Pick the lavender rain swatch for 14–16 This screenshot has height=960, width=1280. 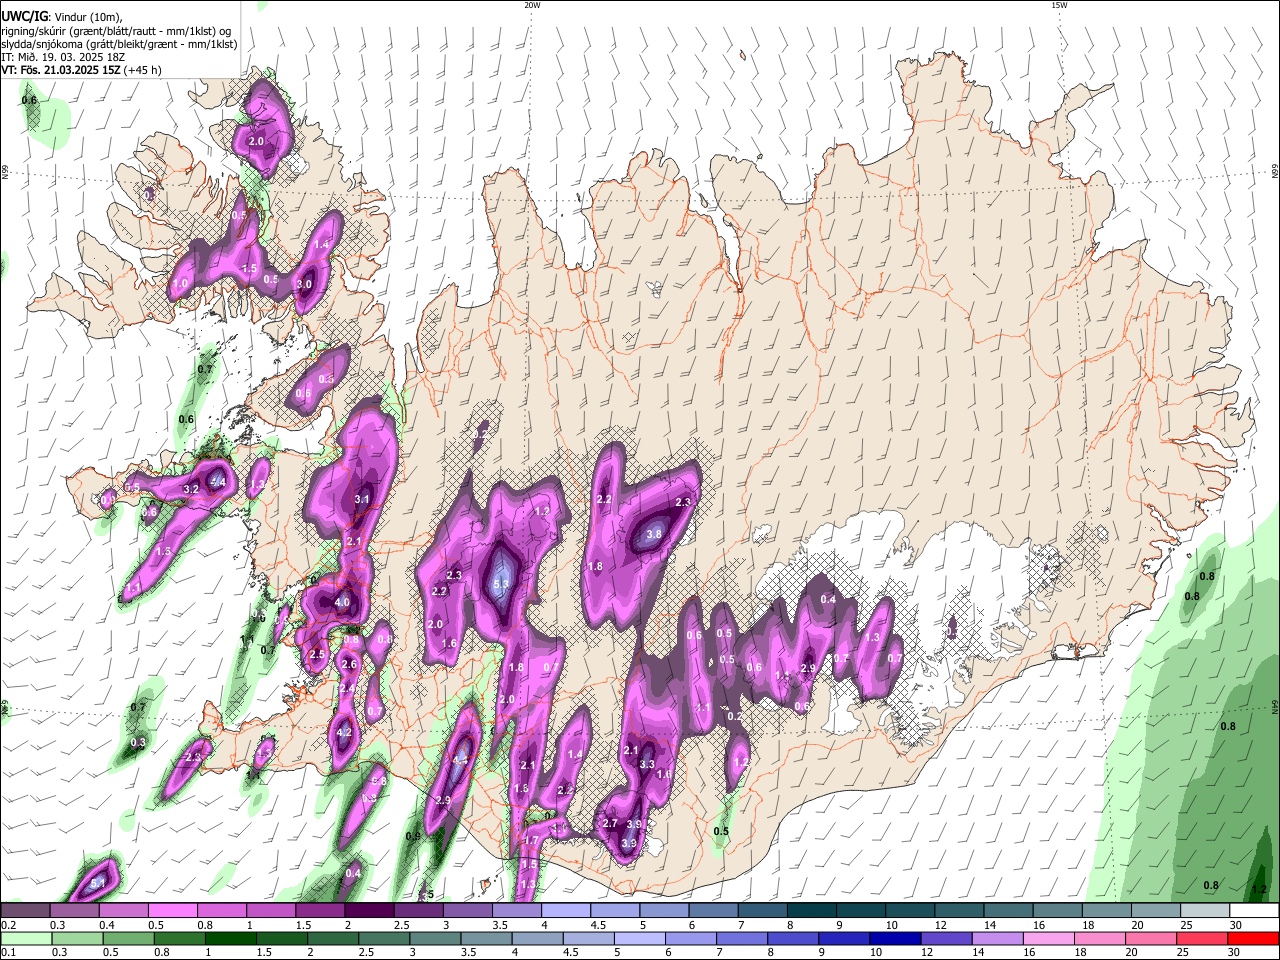click(x=996, y=938)
